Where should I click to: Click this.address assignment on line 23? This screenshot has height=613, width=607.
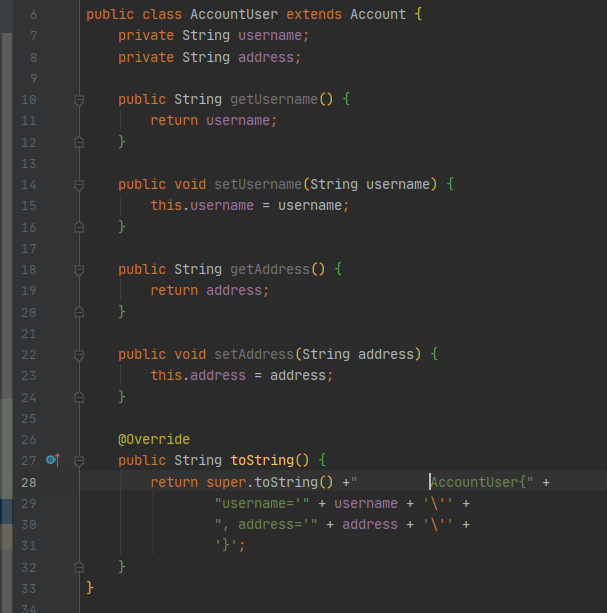242,375
